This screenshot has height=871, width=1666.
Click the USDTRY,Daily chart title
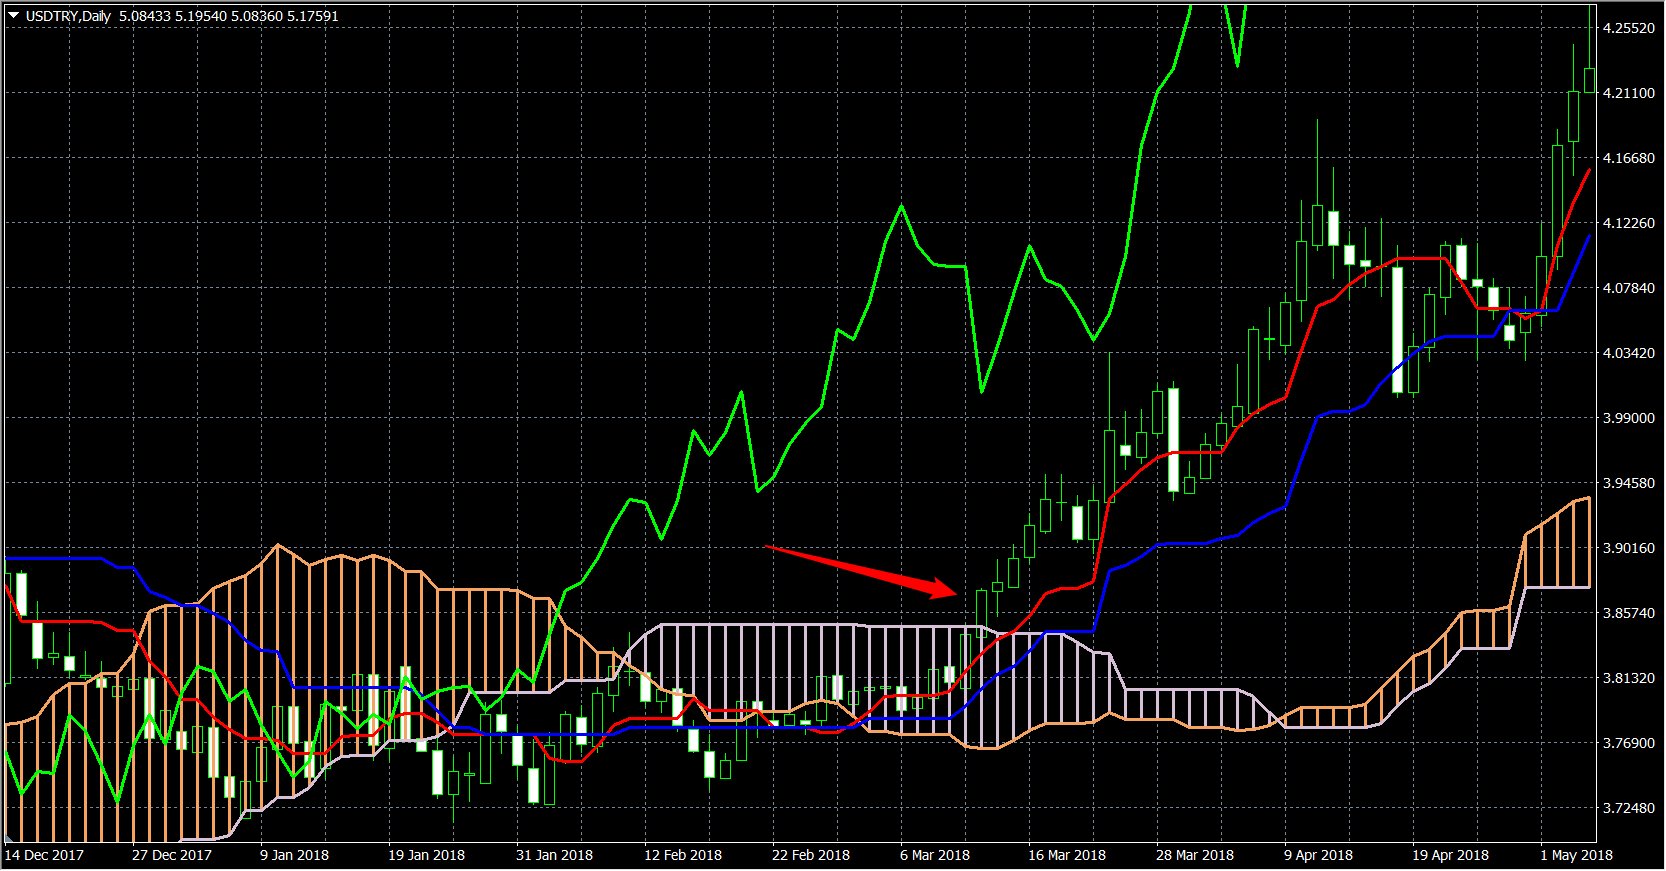pyautogui.click(x=68, y=16)
